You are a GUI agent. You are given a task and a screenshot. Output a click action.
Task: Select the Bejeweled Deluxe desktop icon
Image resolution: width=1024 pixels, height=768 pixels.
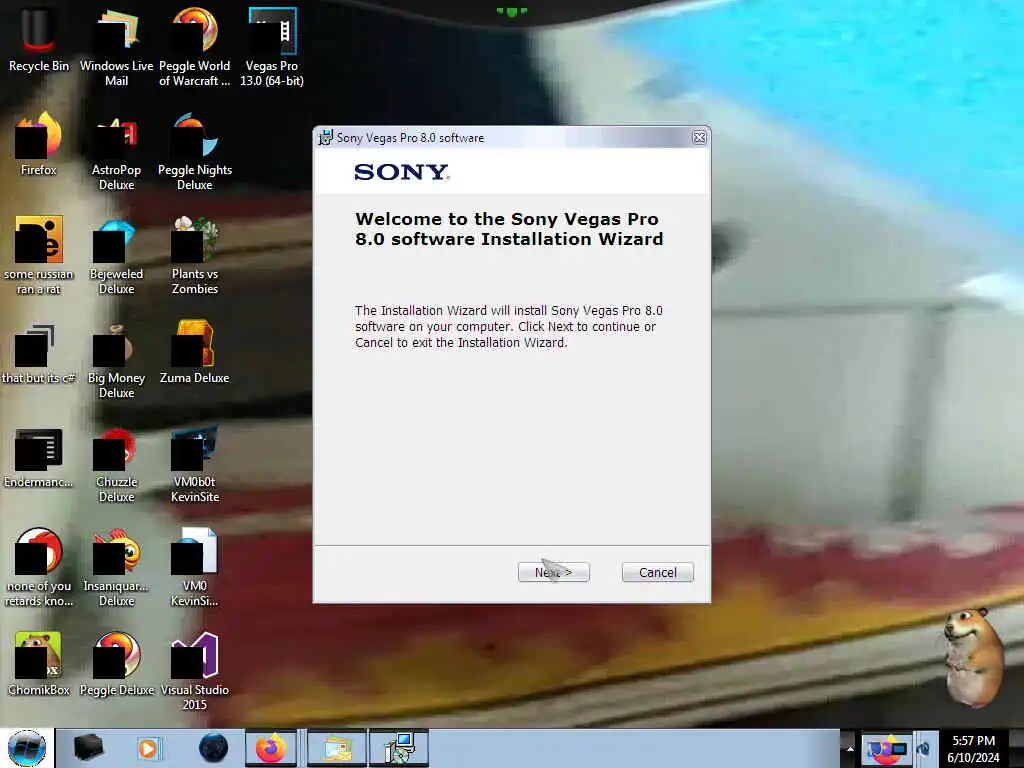(116, 255)
